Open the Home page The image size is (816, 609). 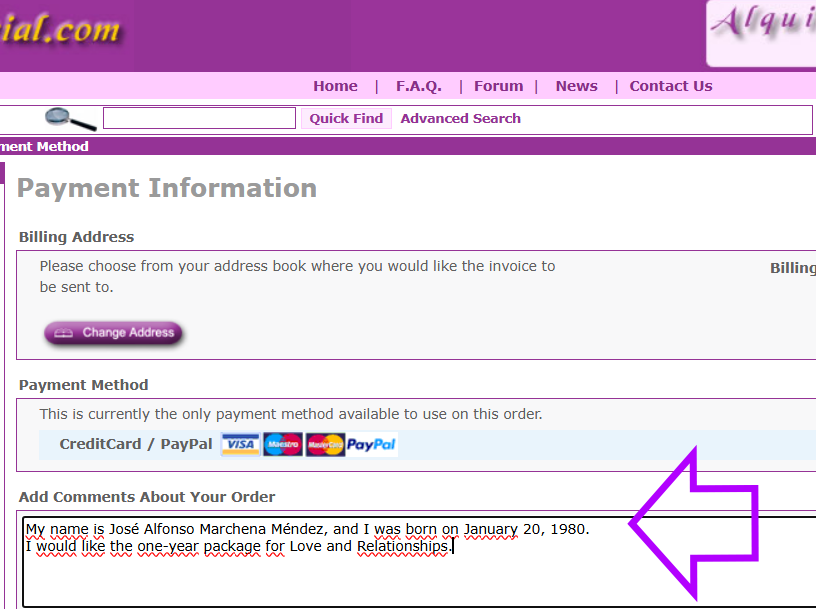click(x=335, y=86)
